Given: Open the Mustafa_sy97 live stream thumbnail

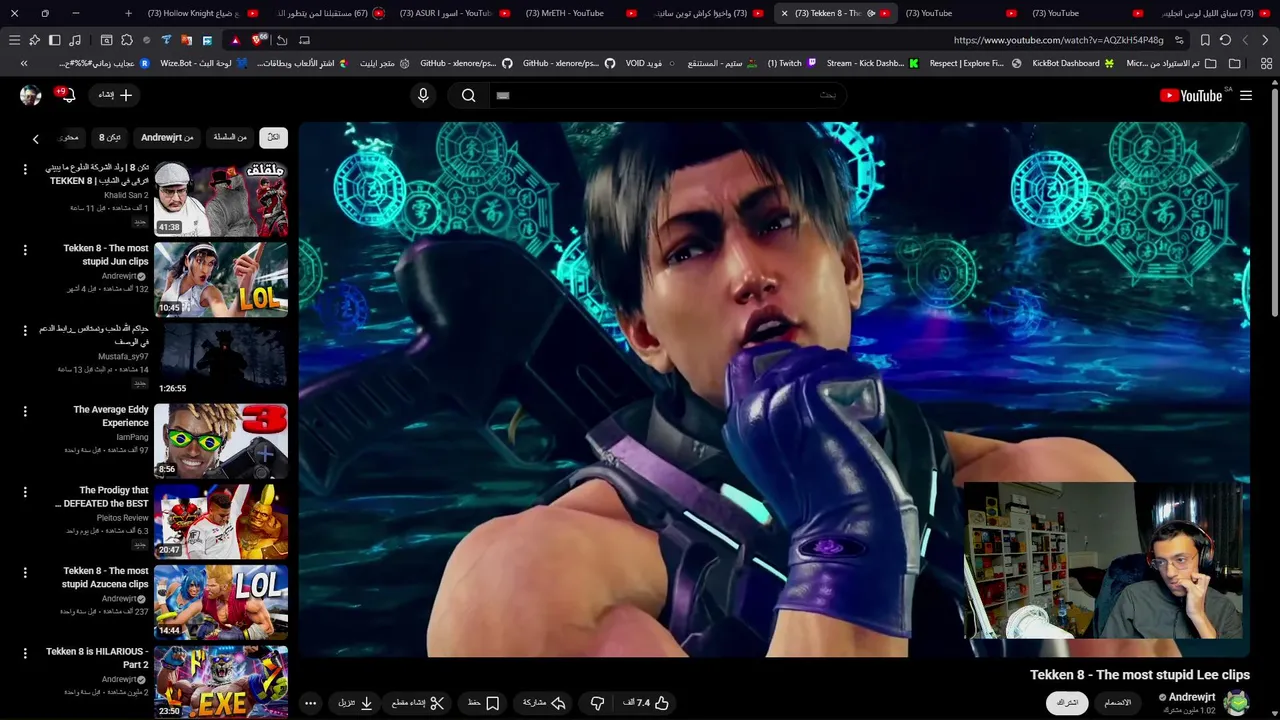Looking at the screenshot, I should pos(221,360).
